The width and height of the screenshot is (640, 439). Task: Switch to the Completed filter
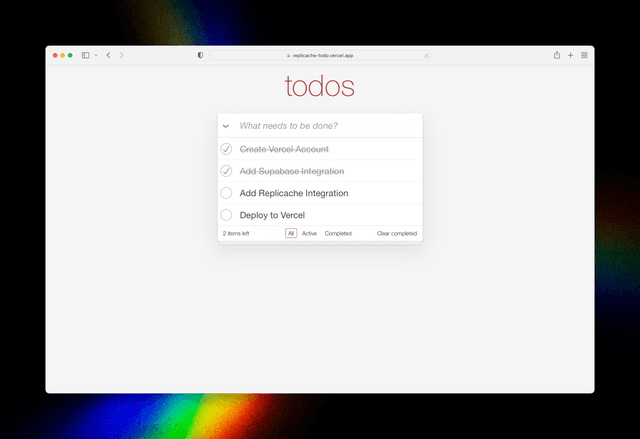tap(338, 233)
